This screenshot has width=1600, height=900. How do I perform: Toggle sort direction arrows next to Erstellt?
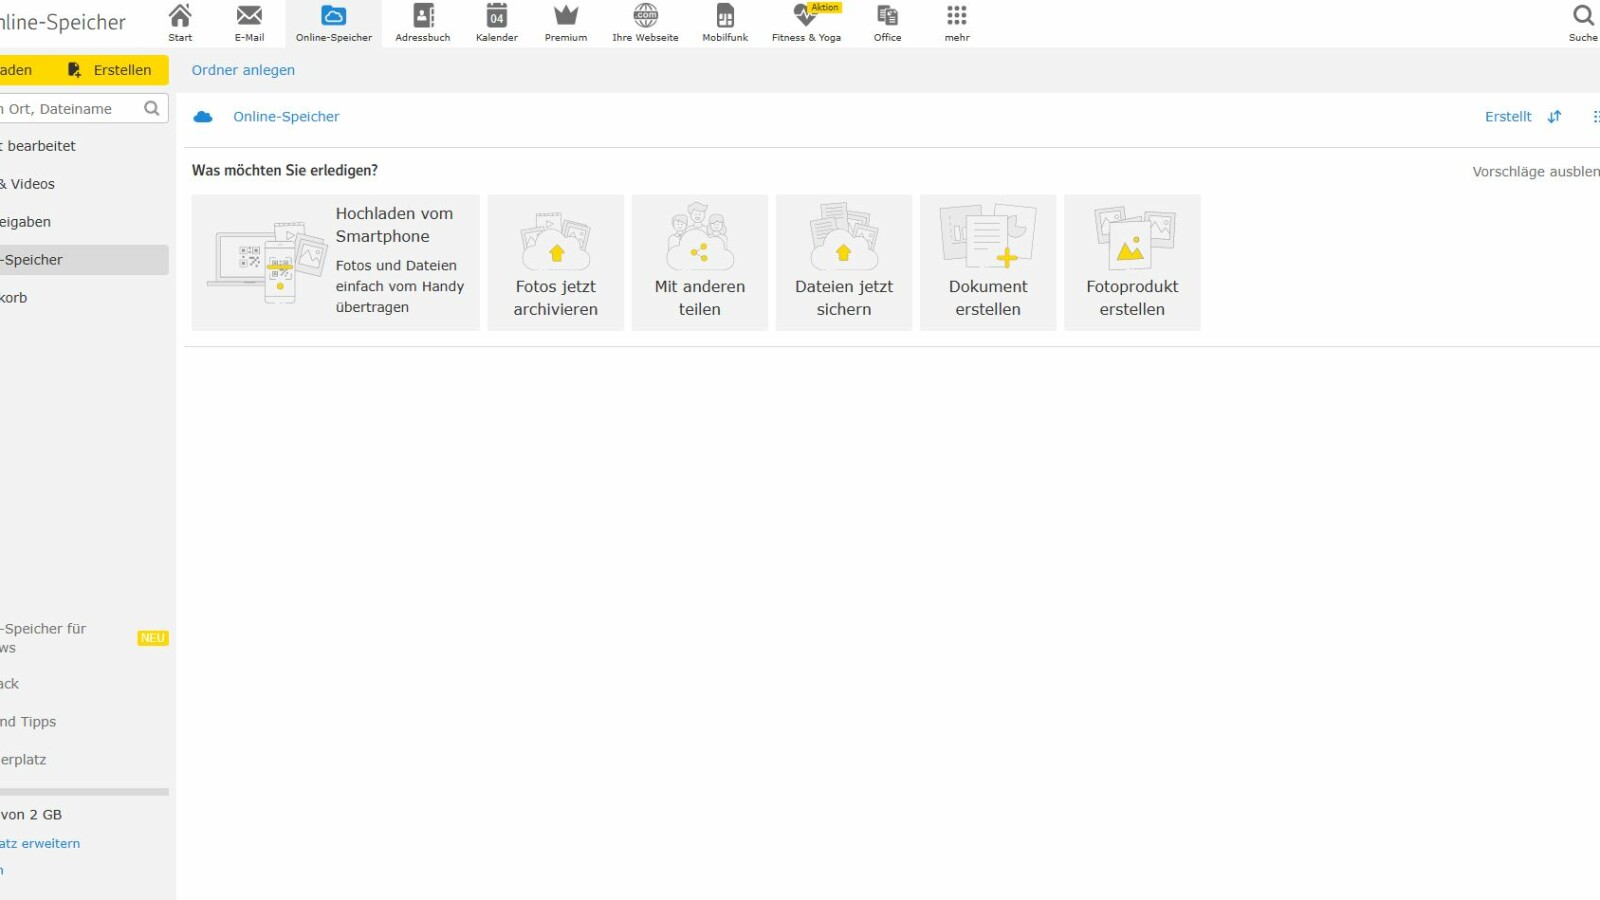coord(1554,117)
